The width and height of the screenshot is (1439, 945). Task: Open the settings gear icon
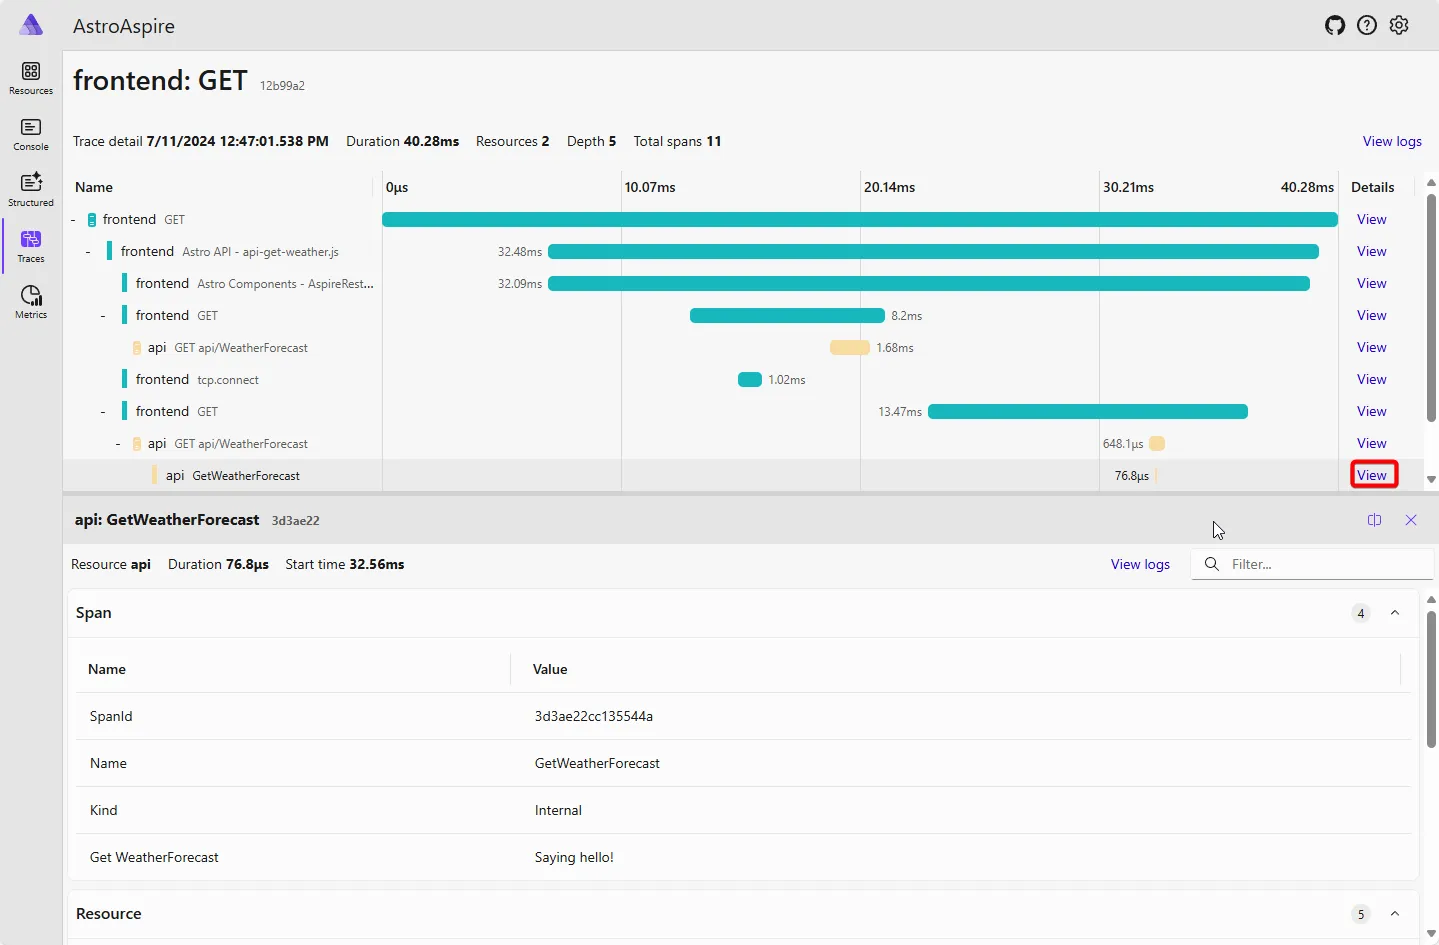pyautogui.click(x=1399, y=26)
